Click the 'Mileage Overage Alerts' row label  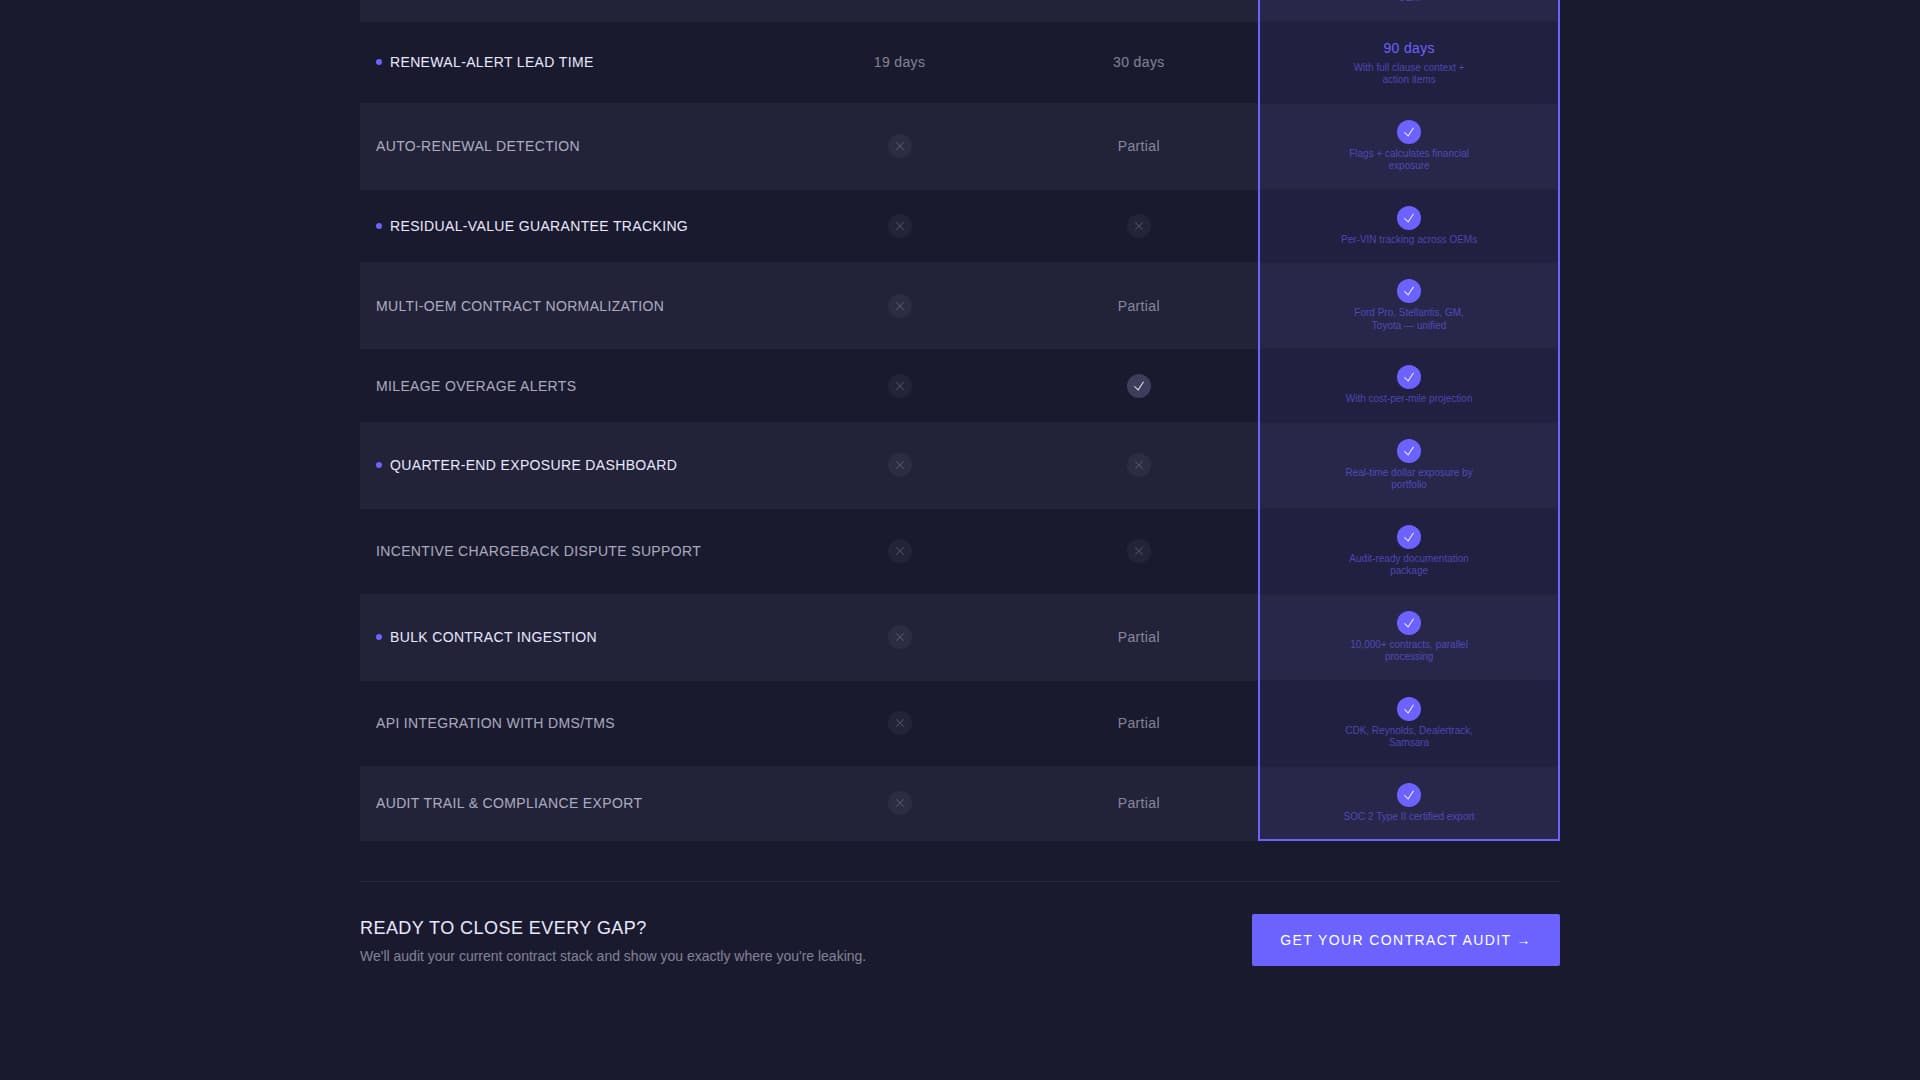(475, 386)
